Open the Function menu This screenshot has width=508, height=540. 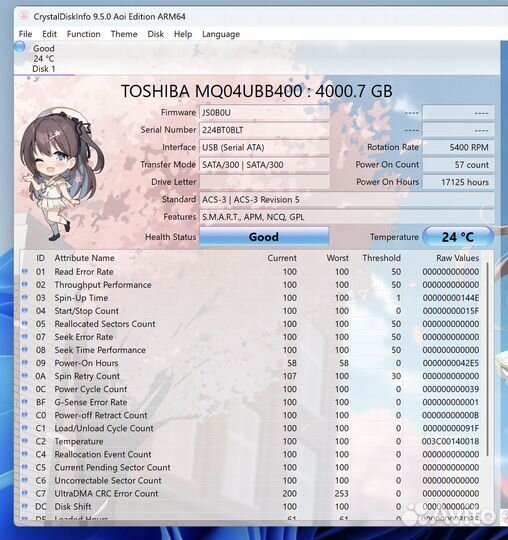pos(84,34)
